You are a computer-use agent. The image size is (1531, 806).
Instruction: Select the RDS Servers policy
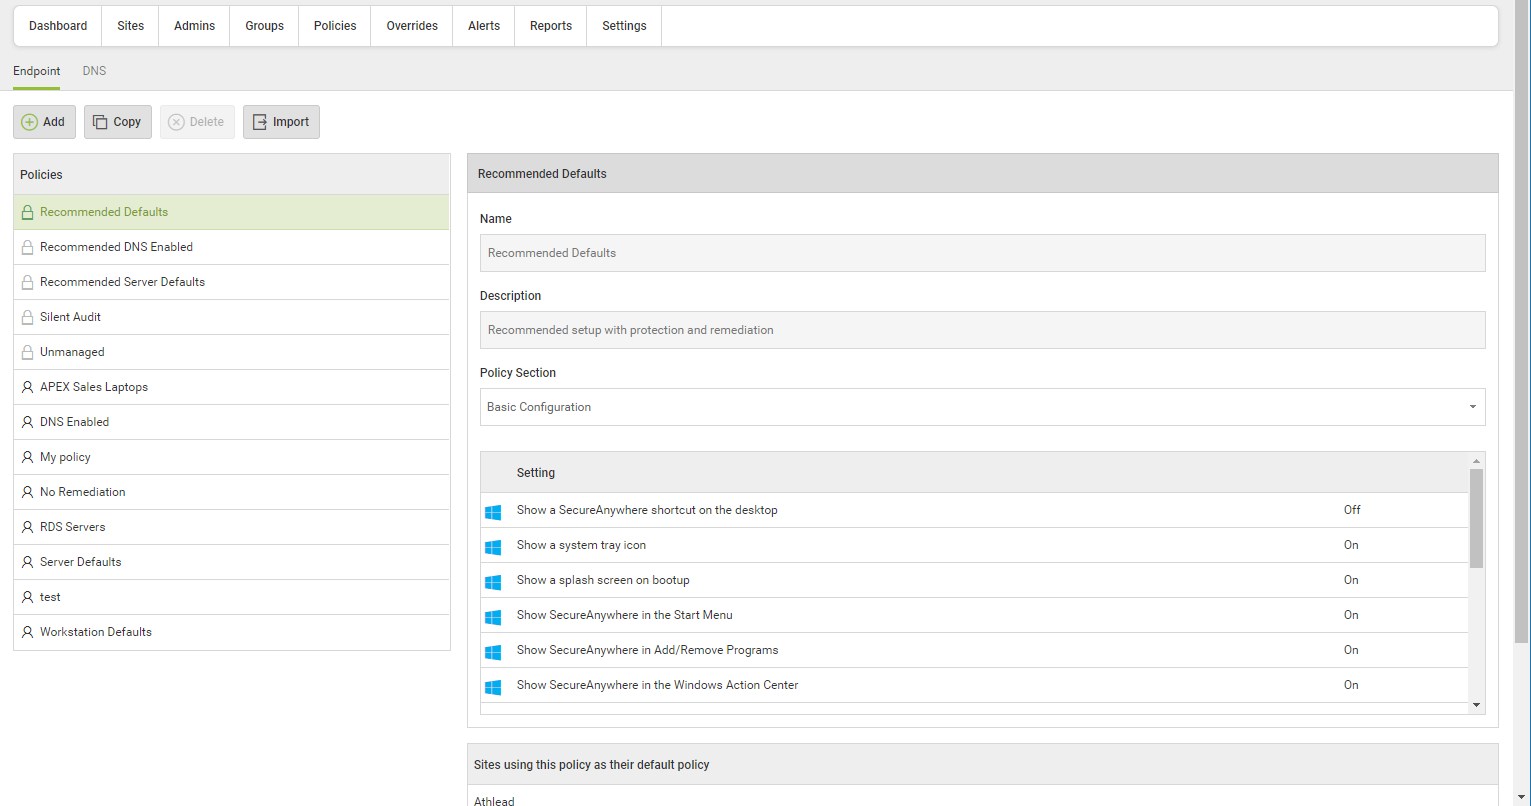[x=232, y=527]
